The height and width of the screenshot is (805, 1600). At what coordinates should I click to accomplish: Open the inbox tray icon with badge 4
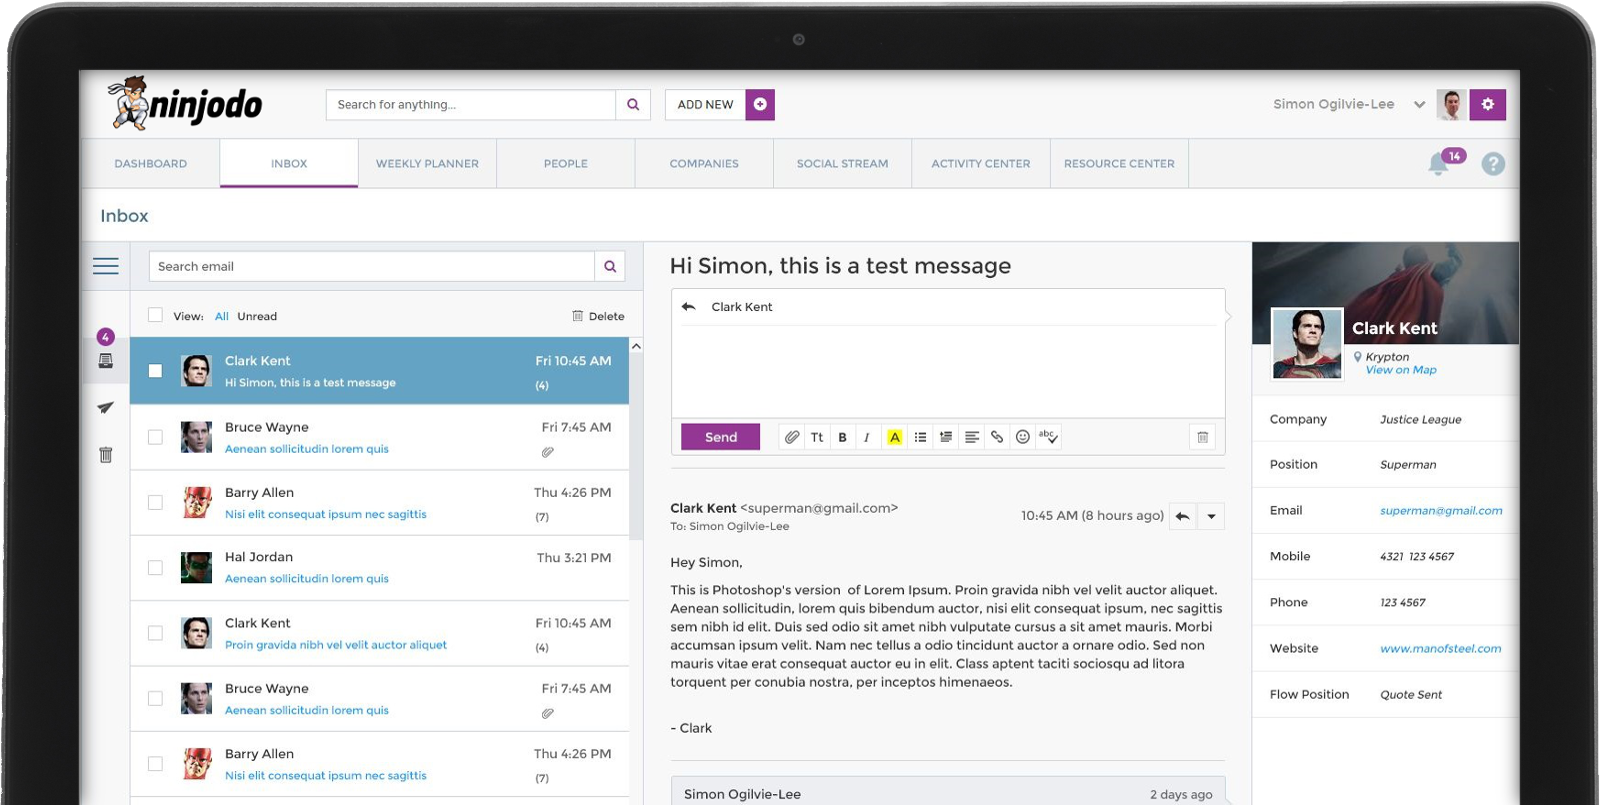(106, 360)
